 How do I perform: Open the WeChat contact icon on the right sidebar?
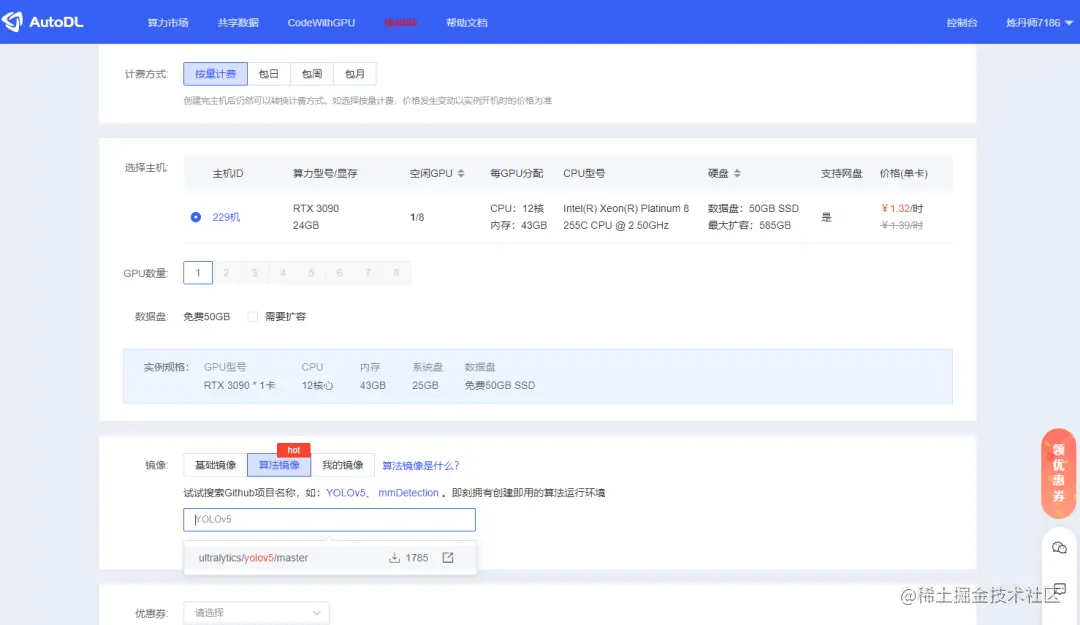(x=1058, y=547)
